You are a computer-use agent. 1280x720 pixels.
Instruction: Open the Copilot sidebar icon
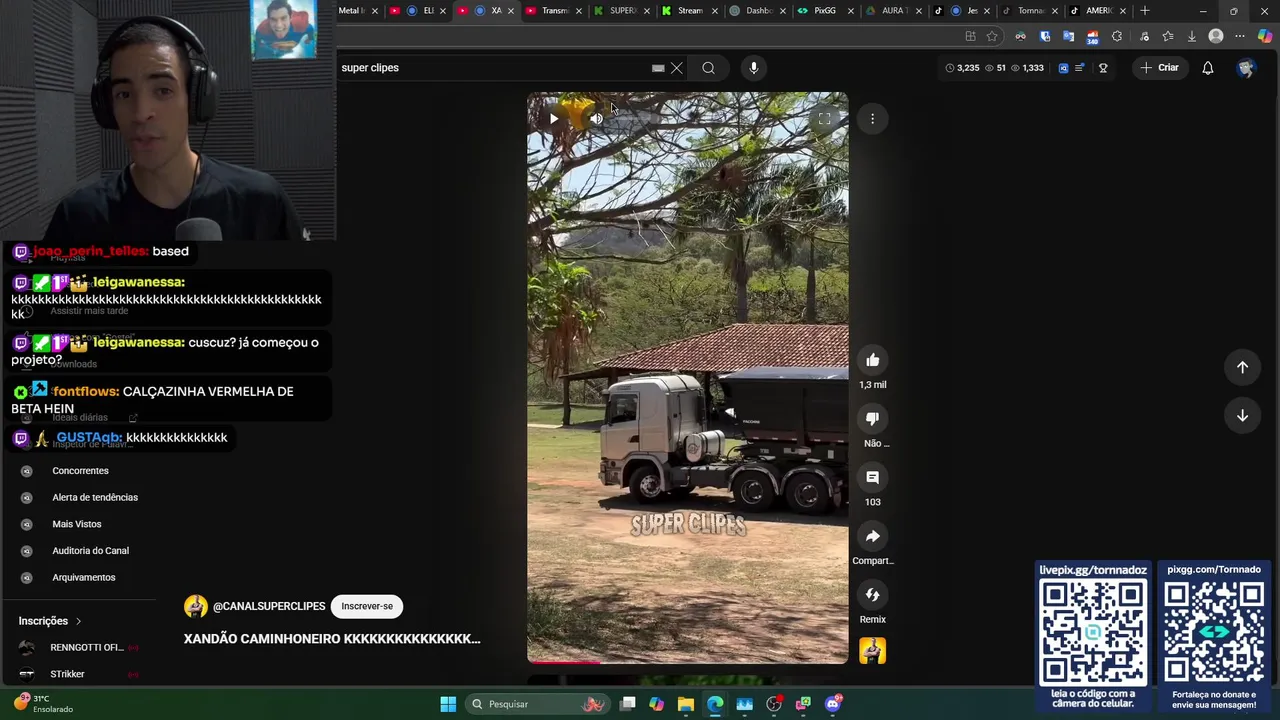(x=1265, y=36)
